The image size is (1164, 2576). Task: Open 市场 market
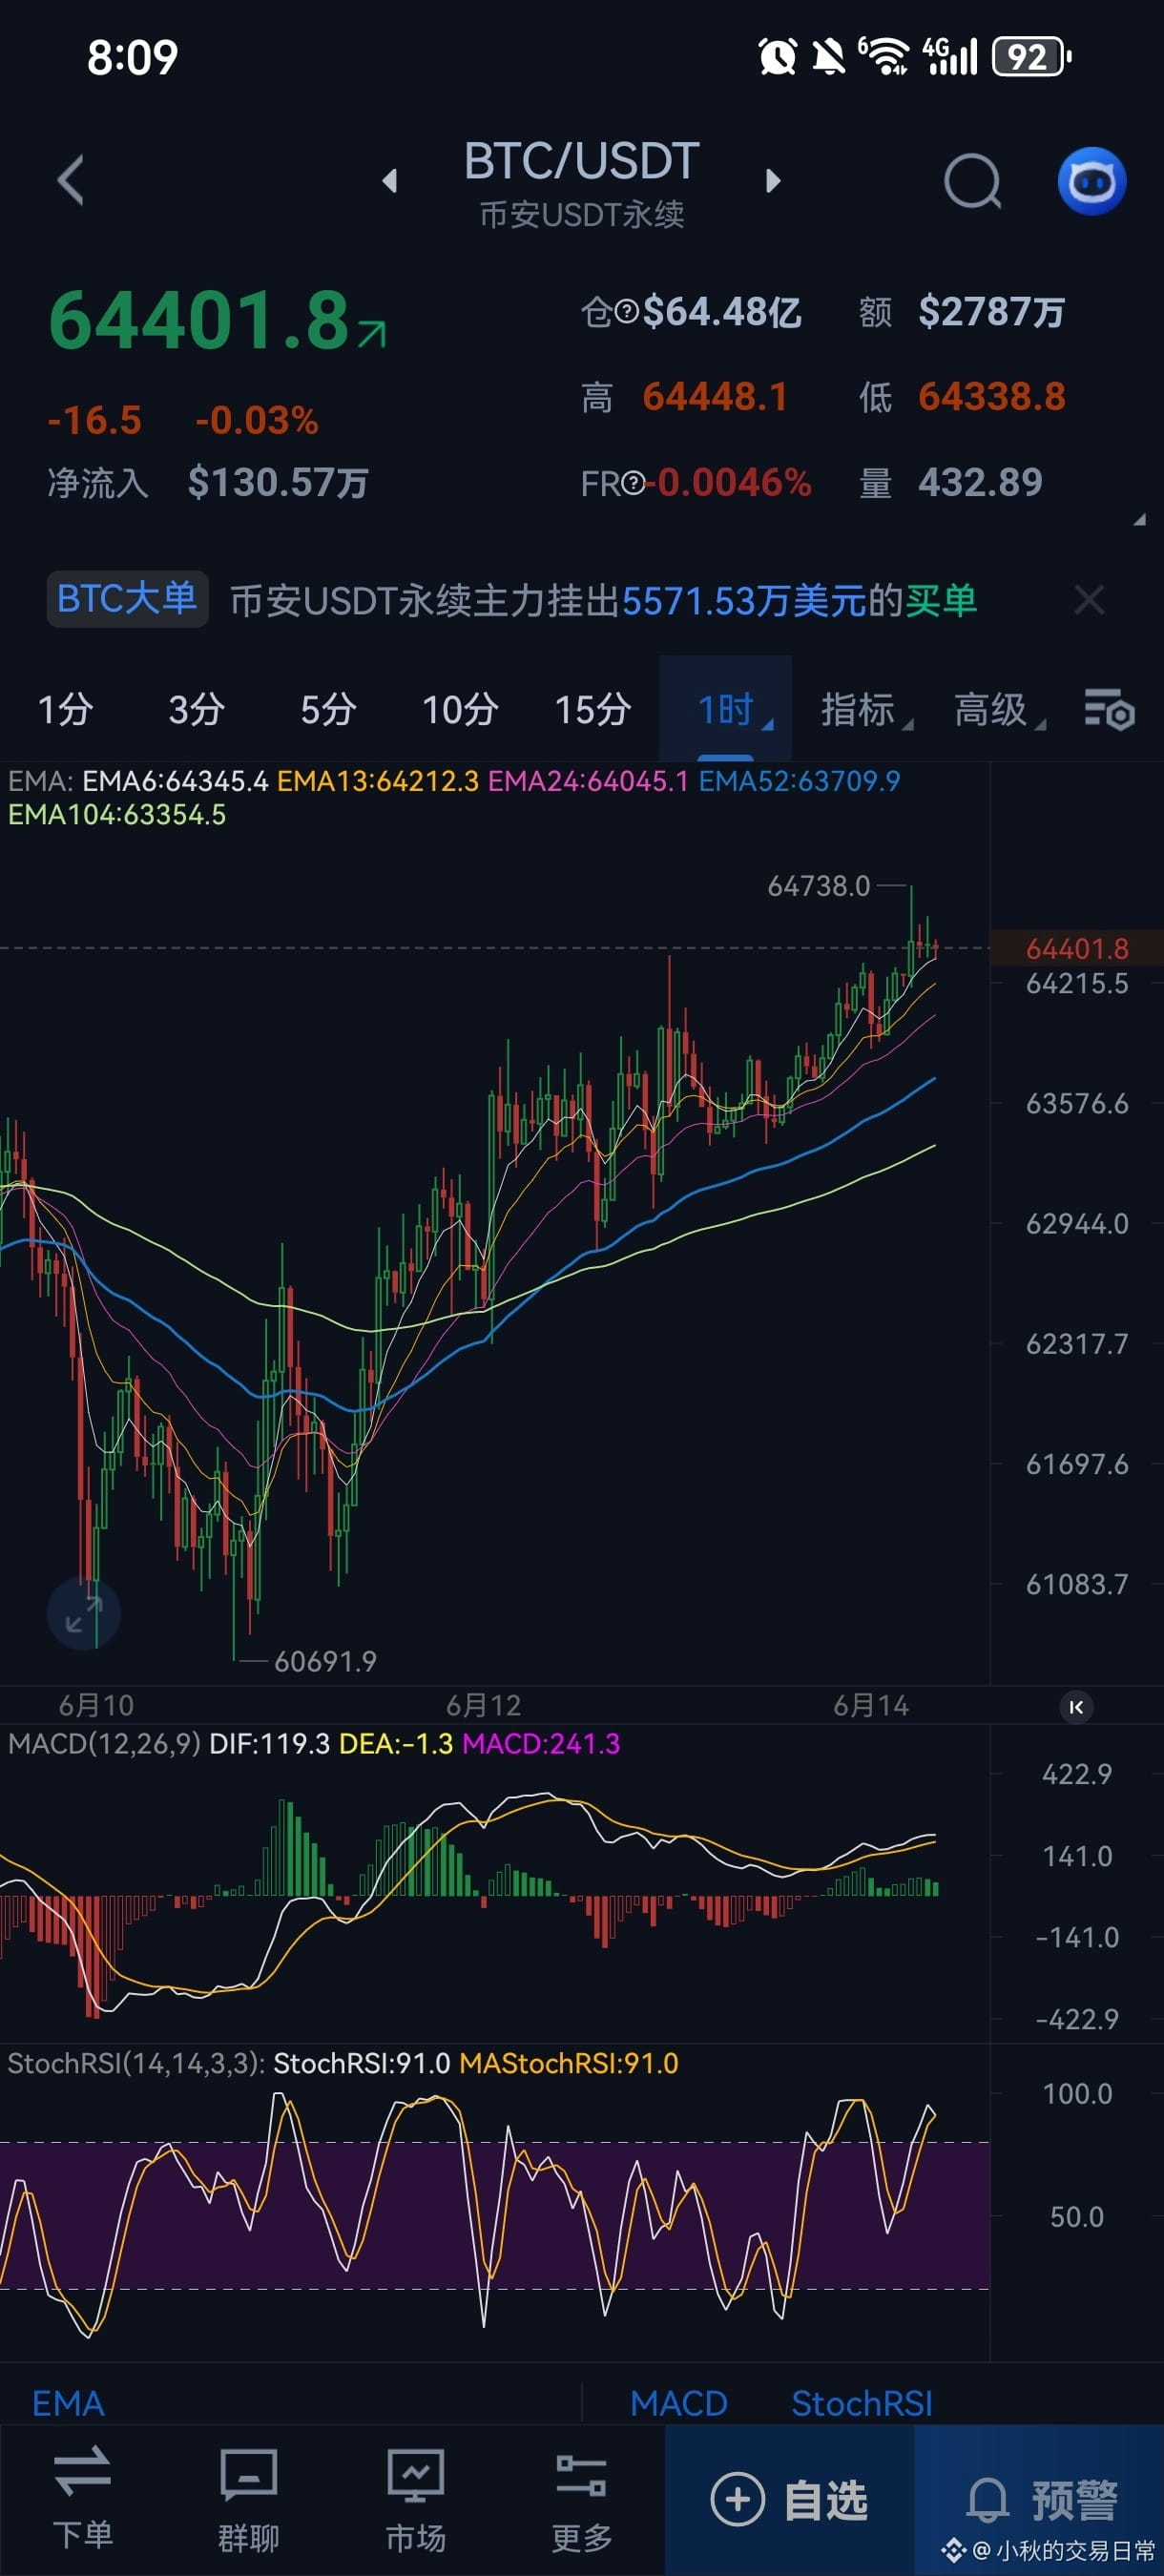point(416,2499)
